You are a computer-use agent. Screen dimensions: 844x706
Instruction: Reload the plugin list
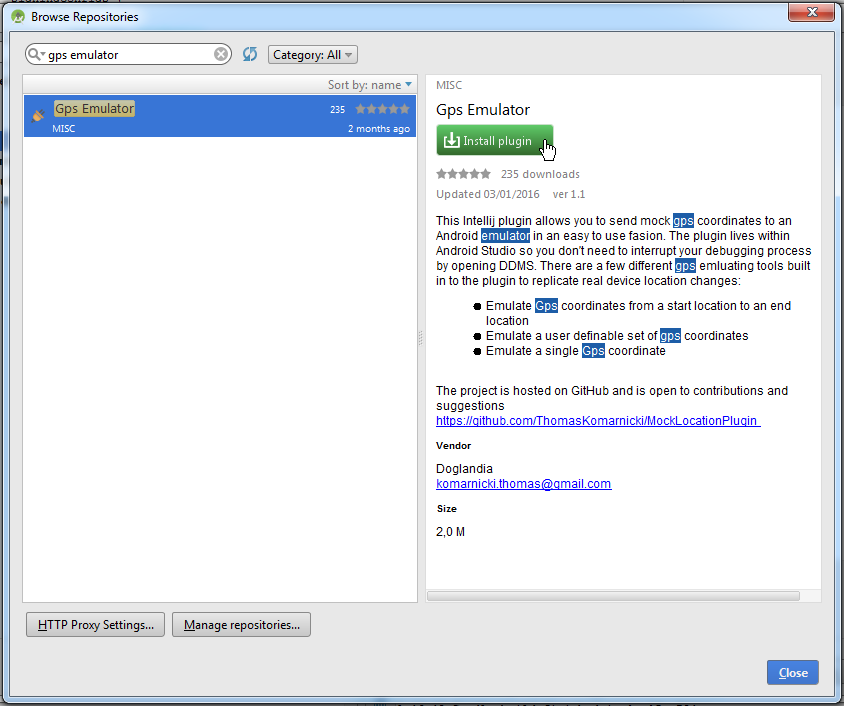250,54
